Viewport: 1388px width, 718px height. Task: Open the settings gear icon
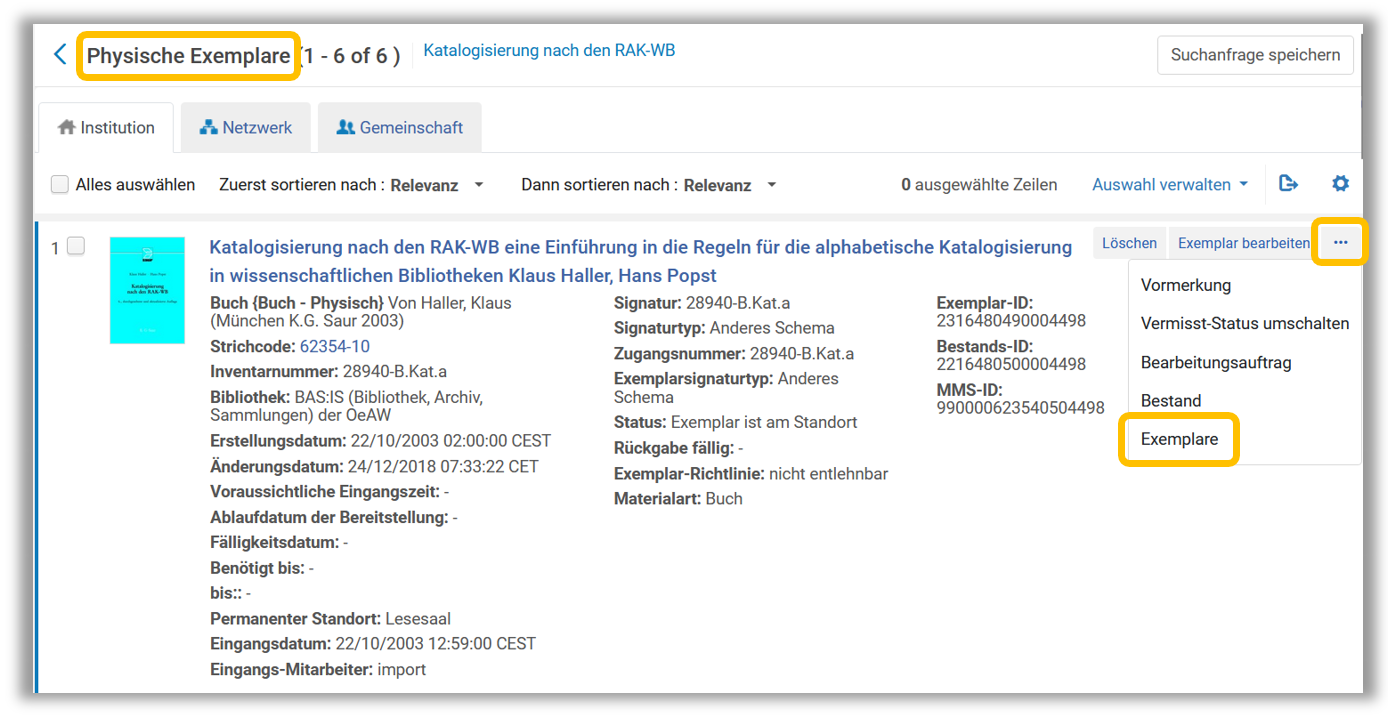click(x=1340, y=184)
